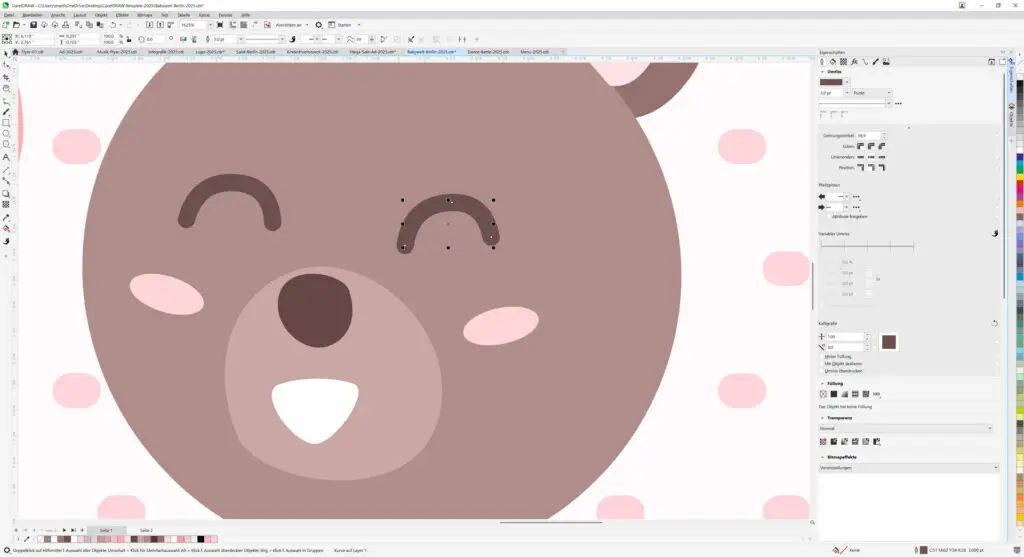The width and height of the screenshot is (1024, 557).
Task: Collapse the Bitmapeffekte section
Action: [822, 457]
